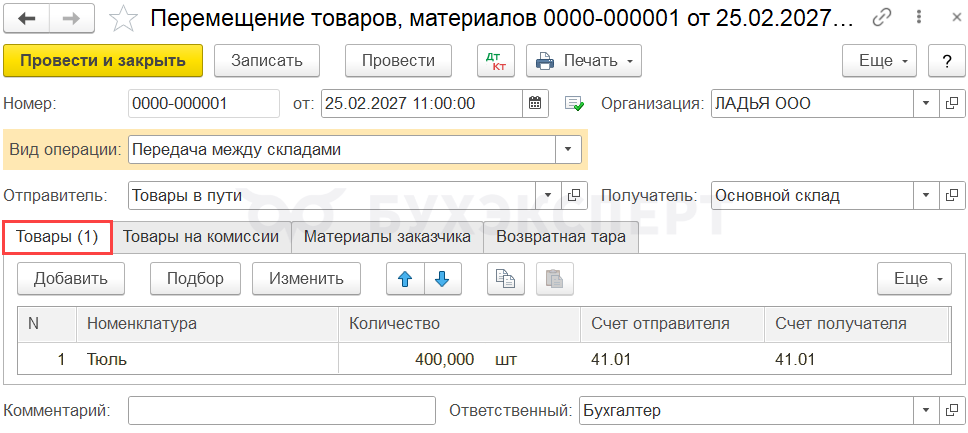The height and width of the screenshot is (433, 968).
Task: Open Организация ЛАДЬЯ ООО record icon
Action: (x=951, y=104)
